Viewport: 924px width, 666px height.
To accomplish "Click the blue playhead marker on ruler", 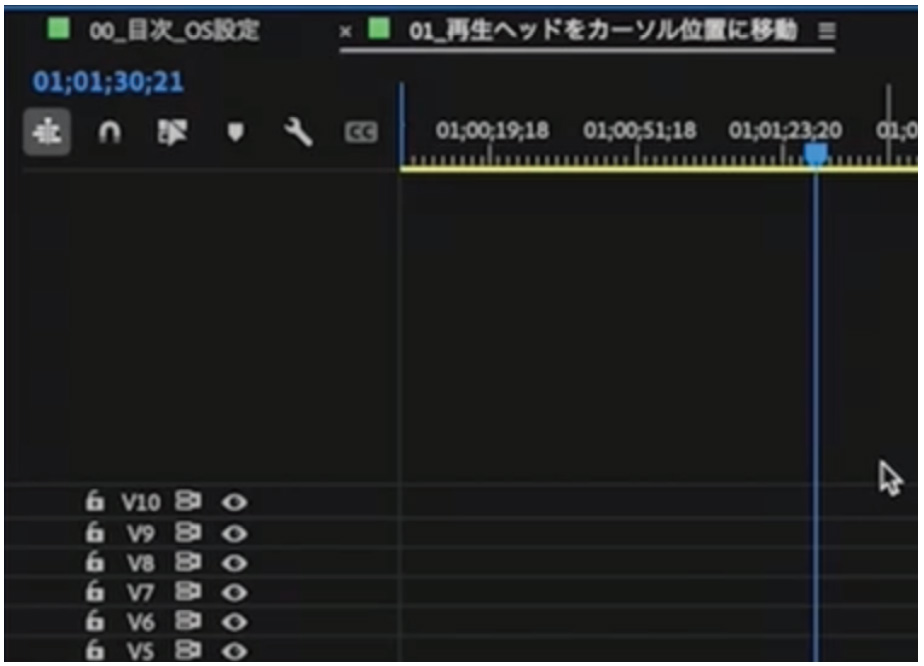I will point(816,153).
